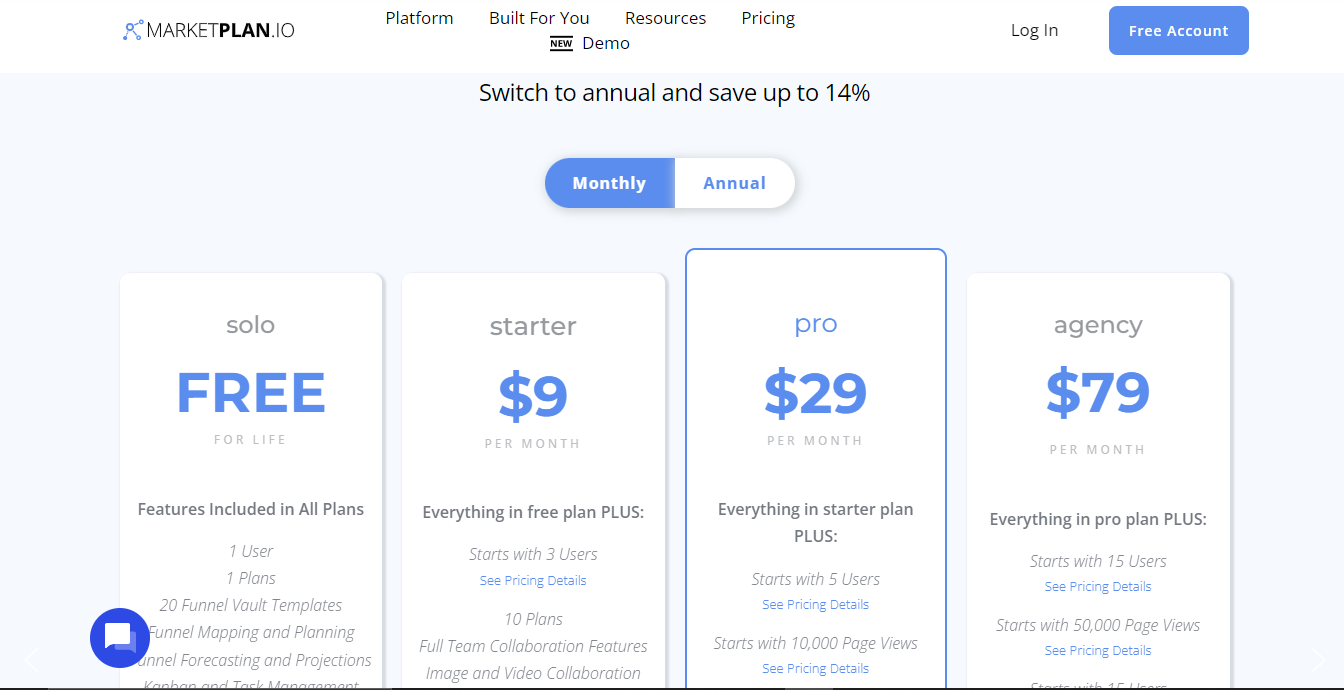Screen dimensions: 1344x690
Task: Click the Log In link
Action: (1034, 30)
